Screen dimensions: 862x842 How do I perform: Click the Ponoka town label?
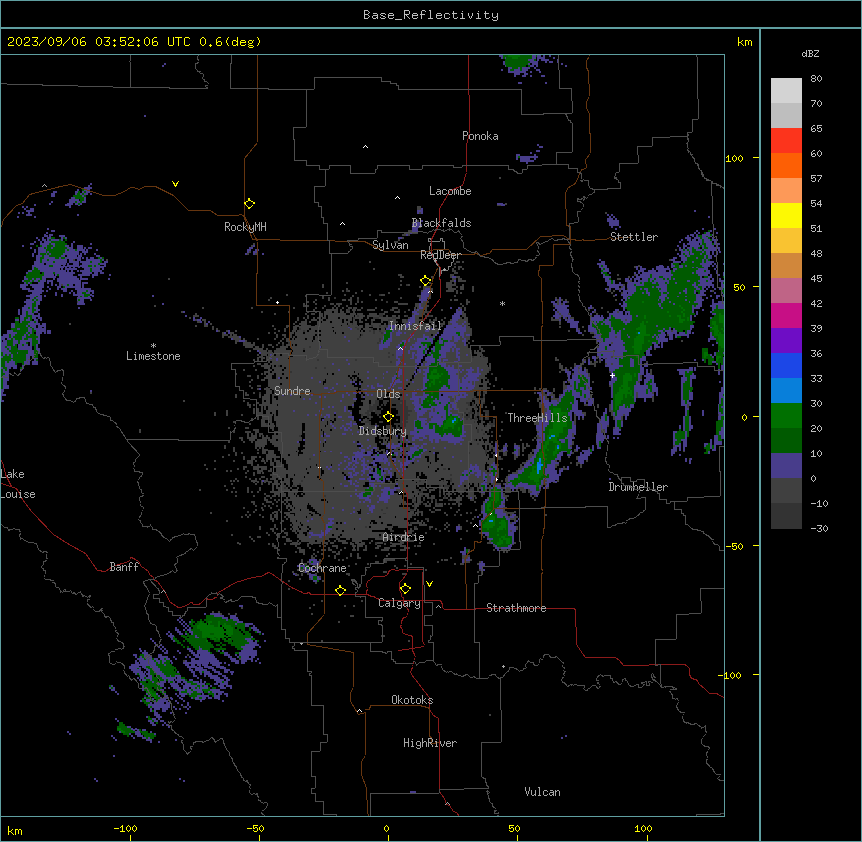(x=480, y=136)
